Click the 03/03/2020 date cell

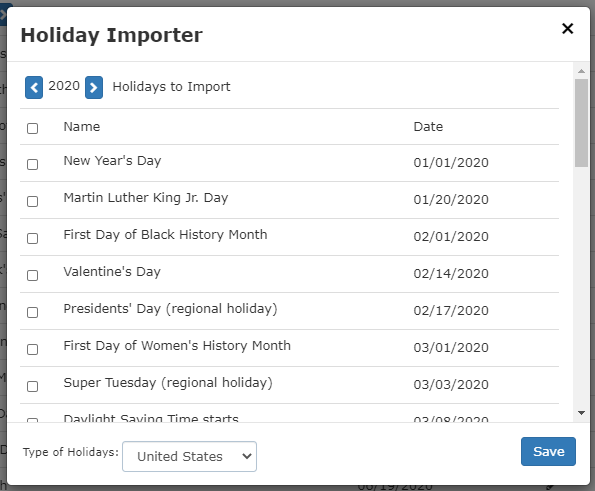coord(451,384)
